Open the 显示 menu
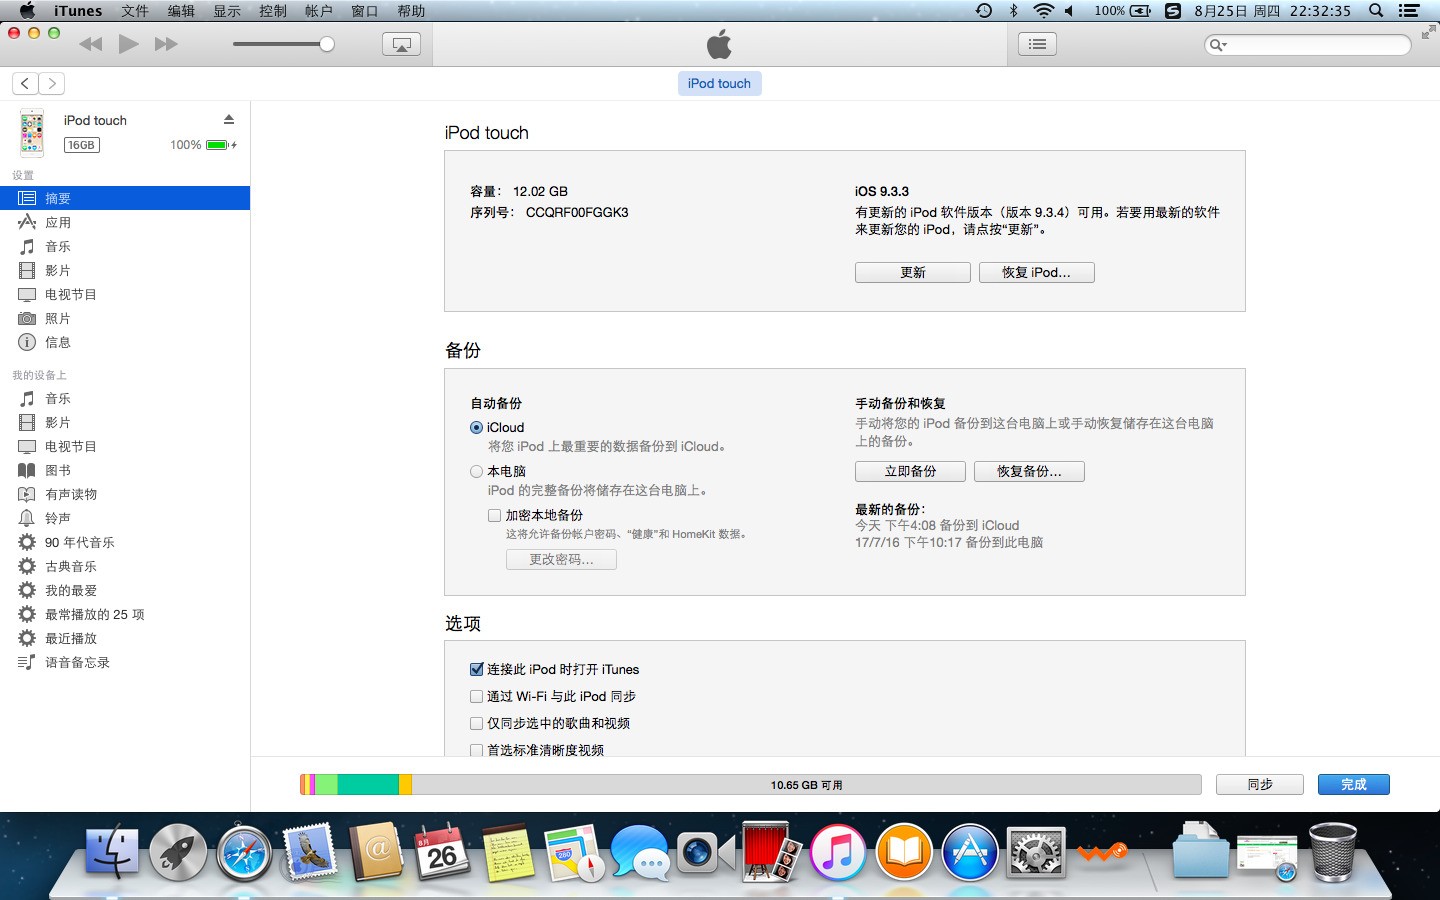The height and width of the screenshot is (900, 1440). tap(227, 11)
